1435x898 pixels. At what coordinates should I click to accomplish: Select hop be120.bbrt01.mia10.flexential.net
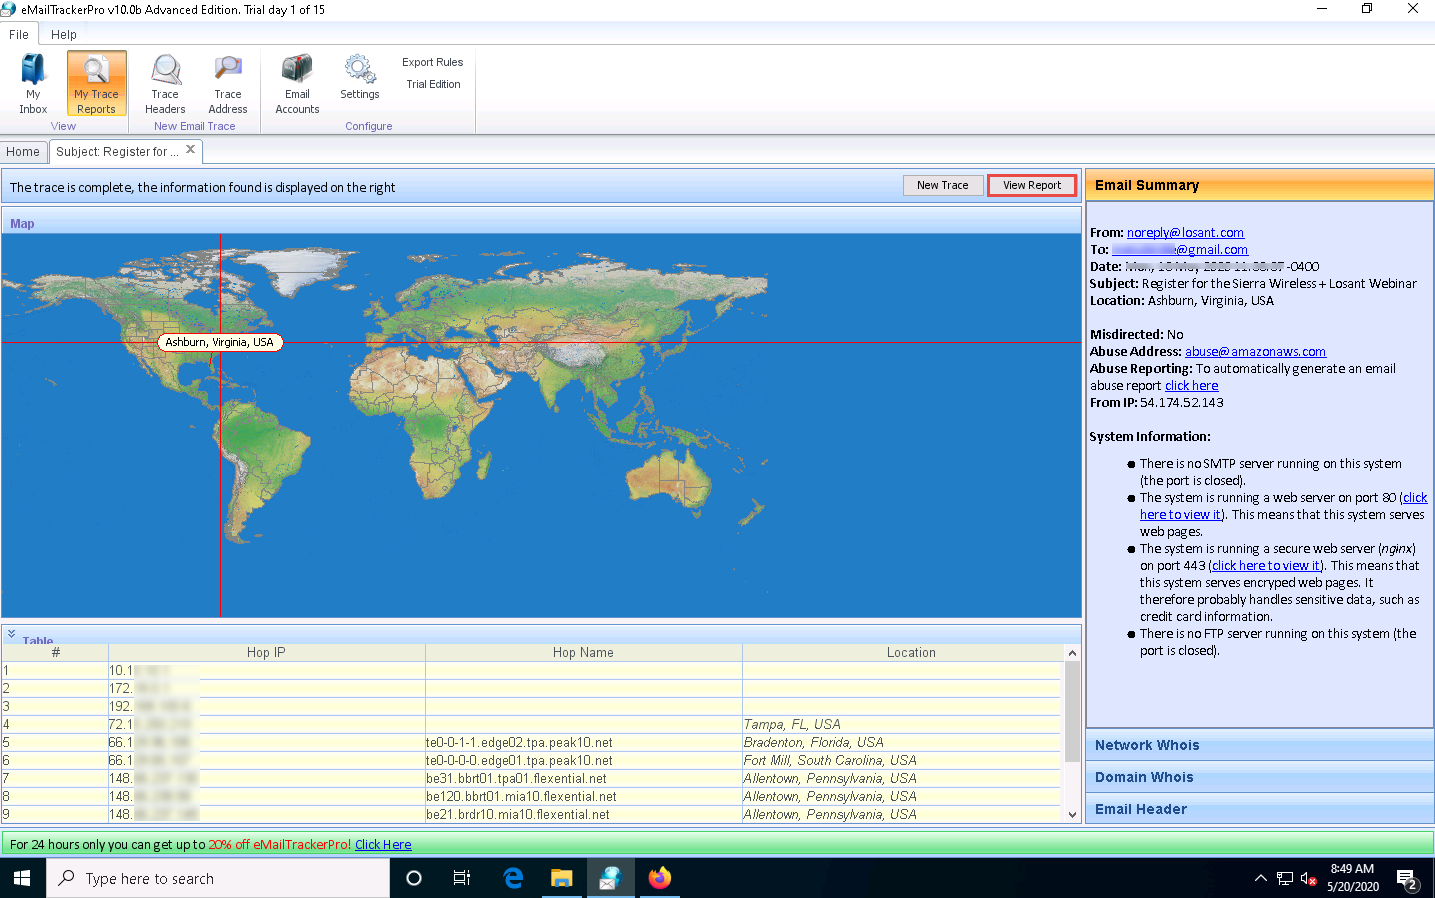point(521,797)
